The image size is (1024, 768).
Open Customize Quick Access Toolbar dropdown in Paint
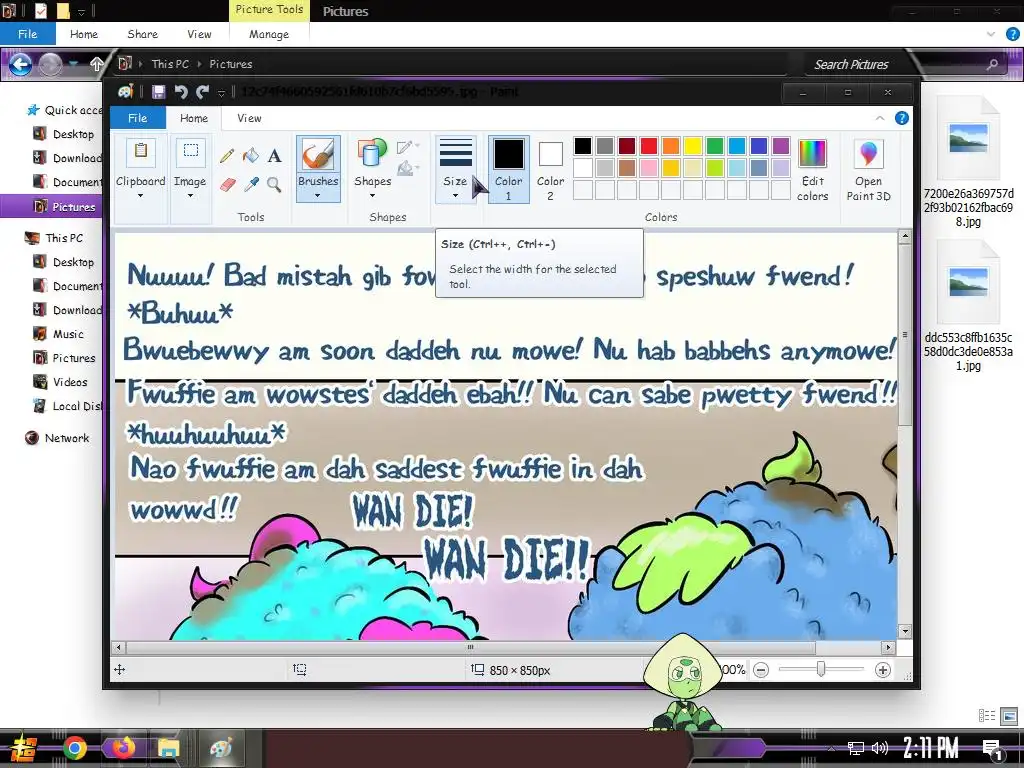click(221, 93)
